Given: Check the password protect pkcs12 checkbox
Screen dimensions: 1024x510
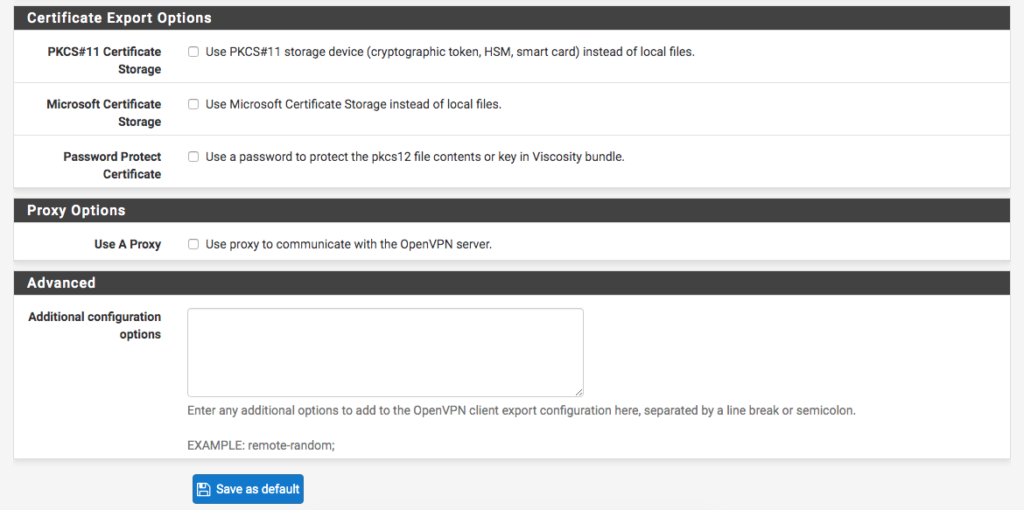Looking at the screenshot, I should [193, 157].
